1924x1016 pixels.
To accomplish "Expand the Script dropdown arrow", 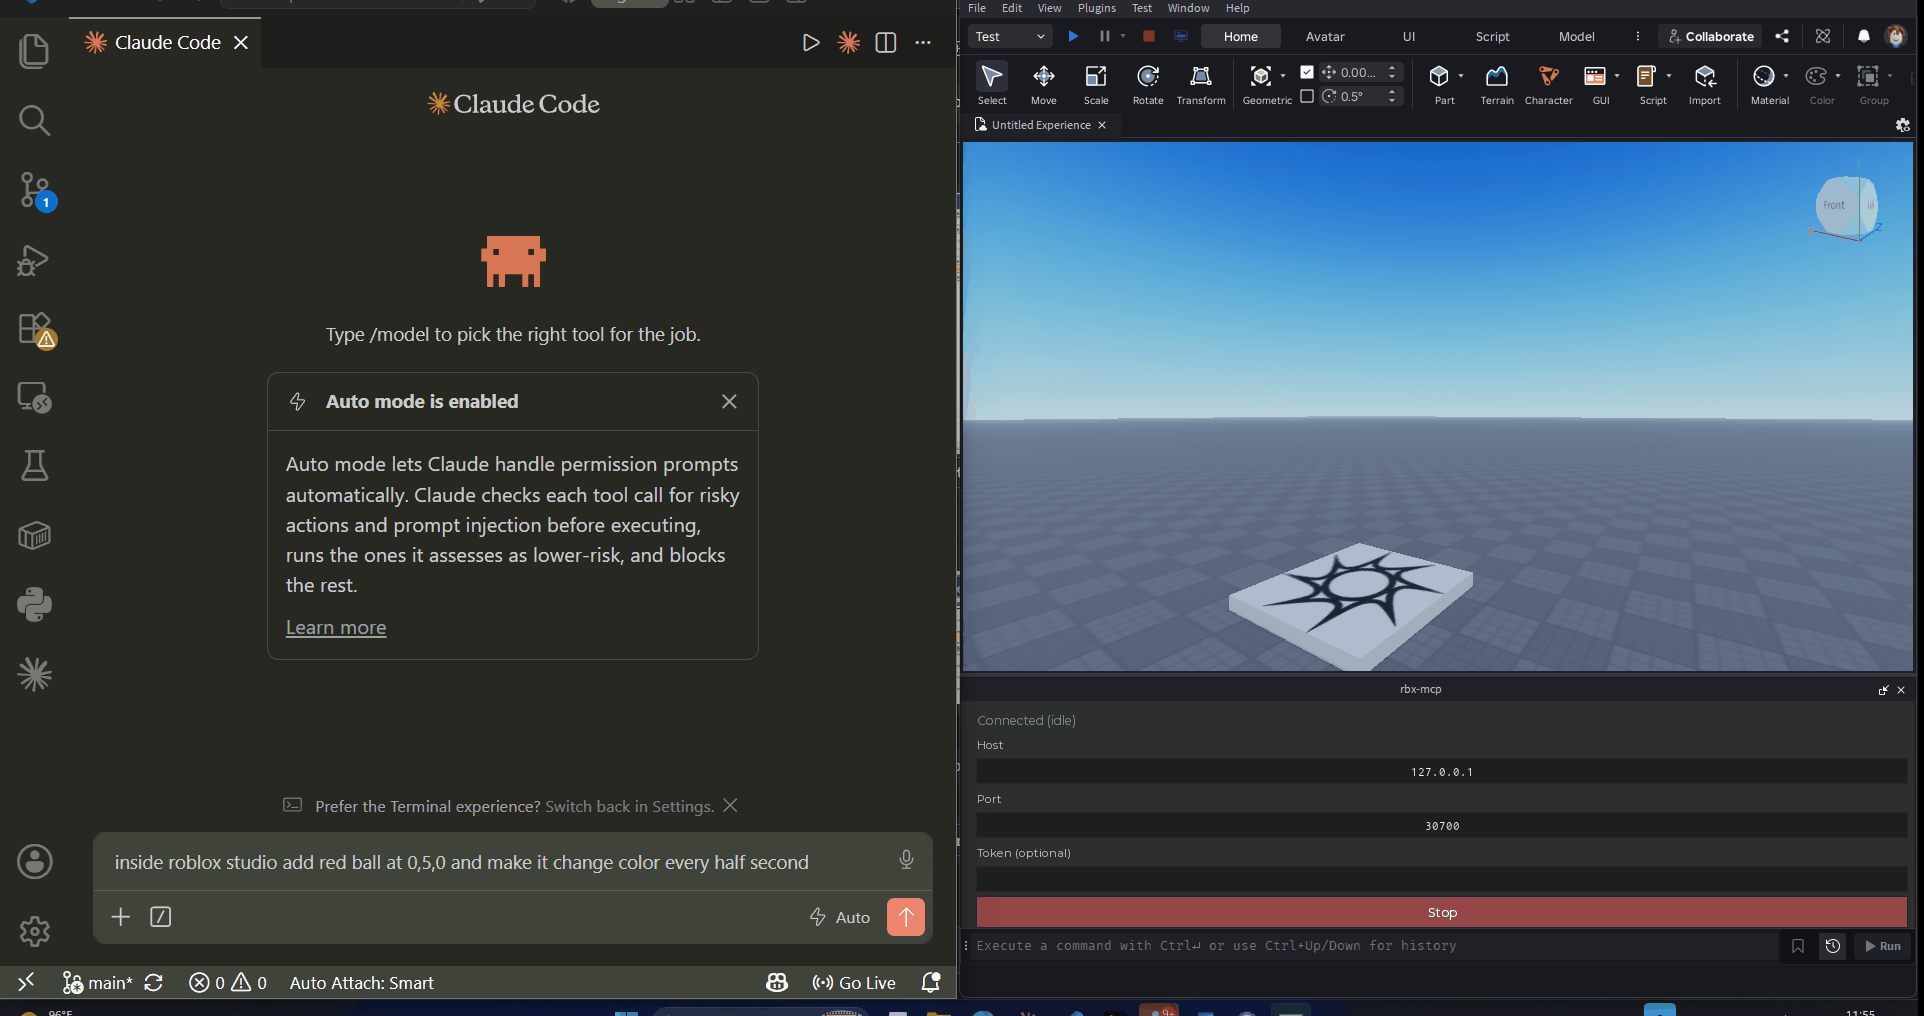I will [1669, 76].
